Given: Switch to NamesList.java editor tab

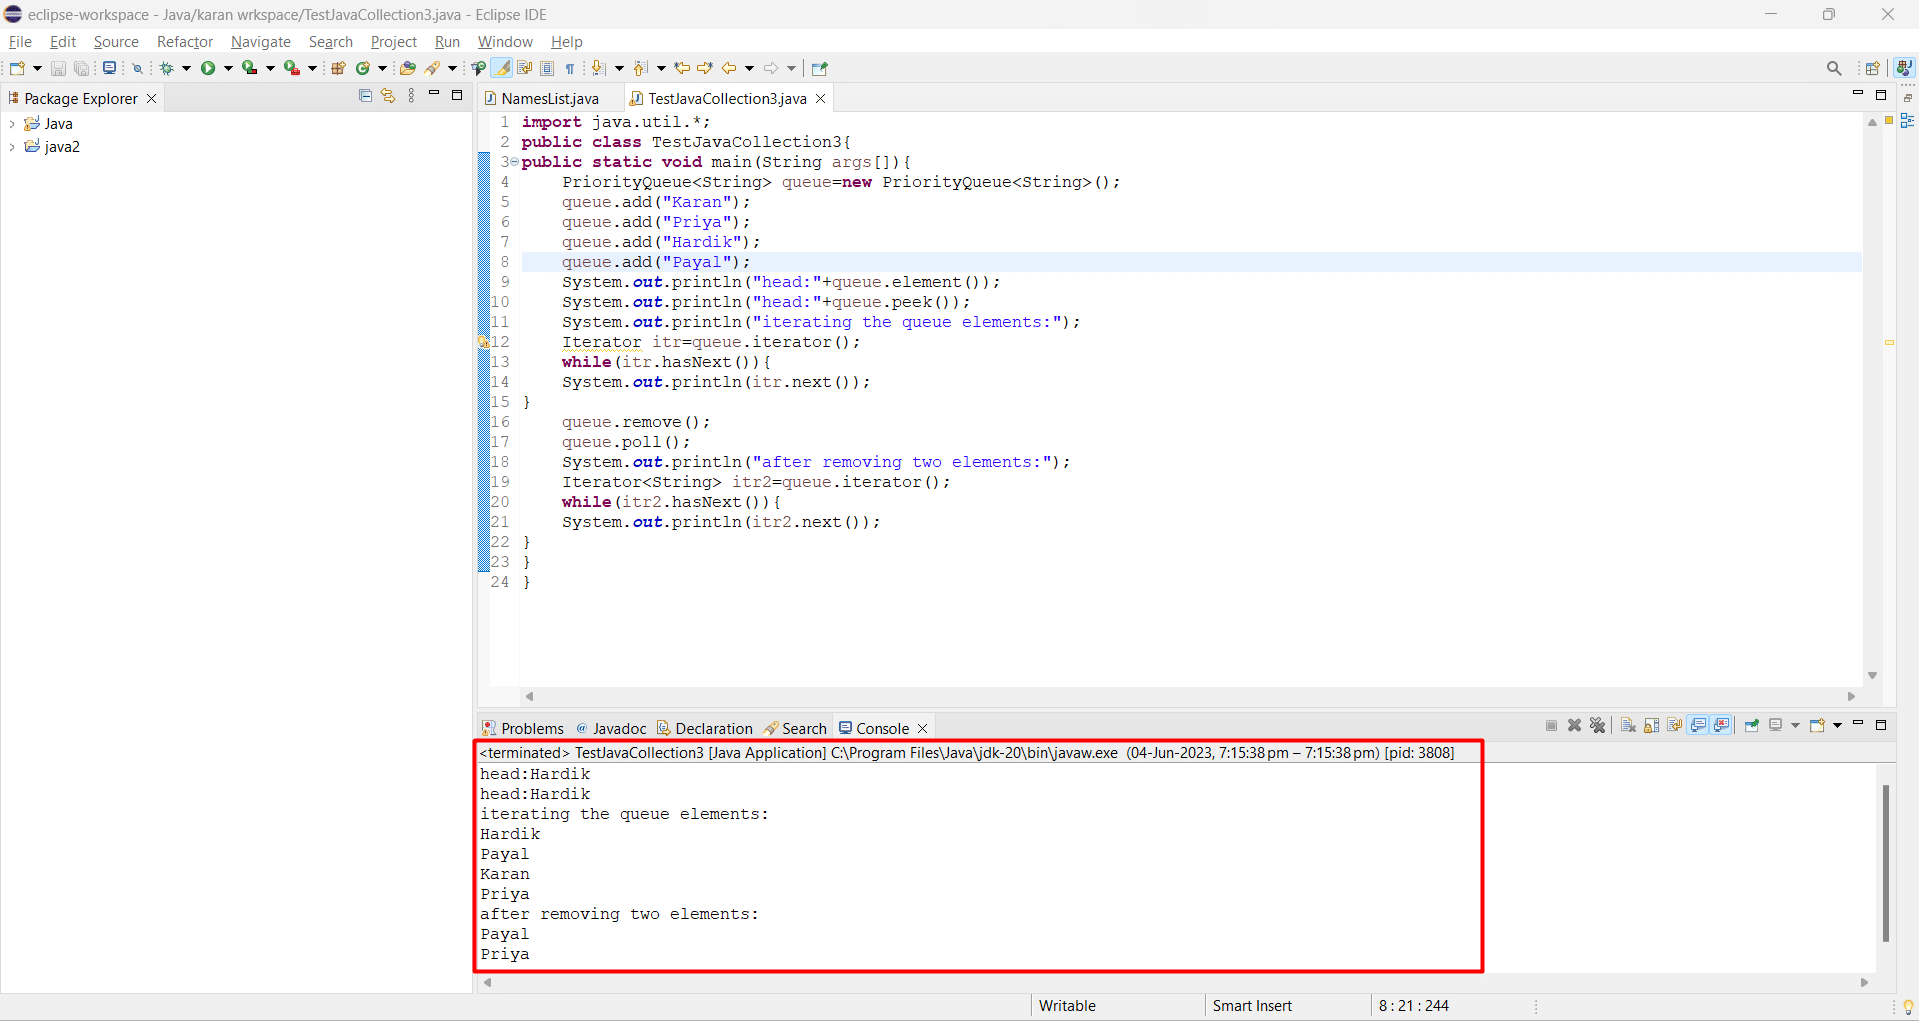Looking at the screenshot, I should (550, 98).
